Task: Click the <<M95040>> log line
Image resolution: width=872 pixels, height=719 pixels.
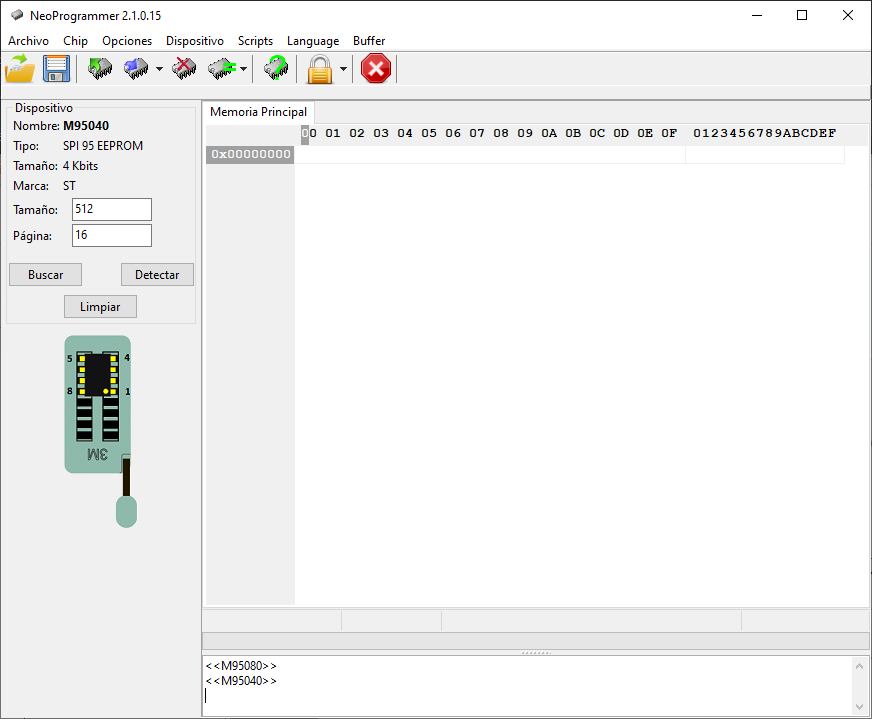Action: [241, 681]
